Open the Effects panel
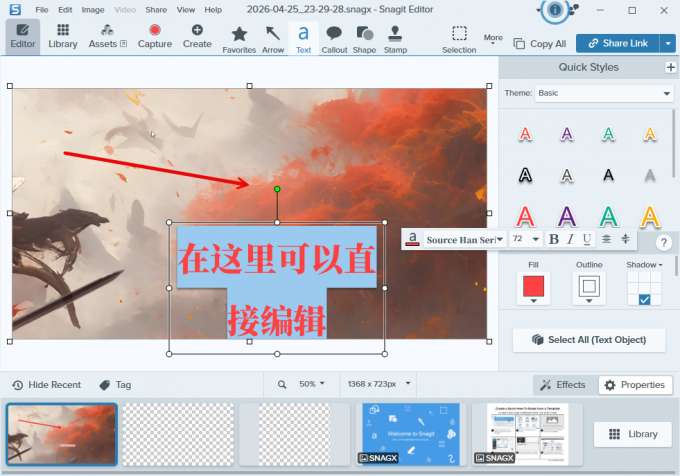The image size is (680, 476). 563,385
